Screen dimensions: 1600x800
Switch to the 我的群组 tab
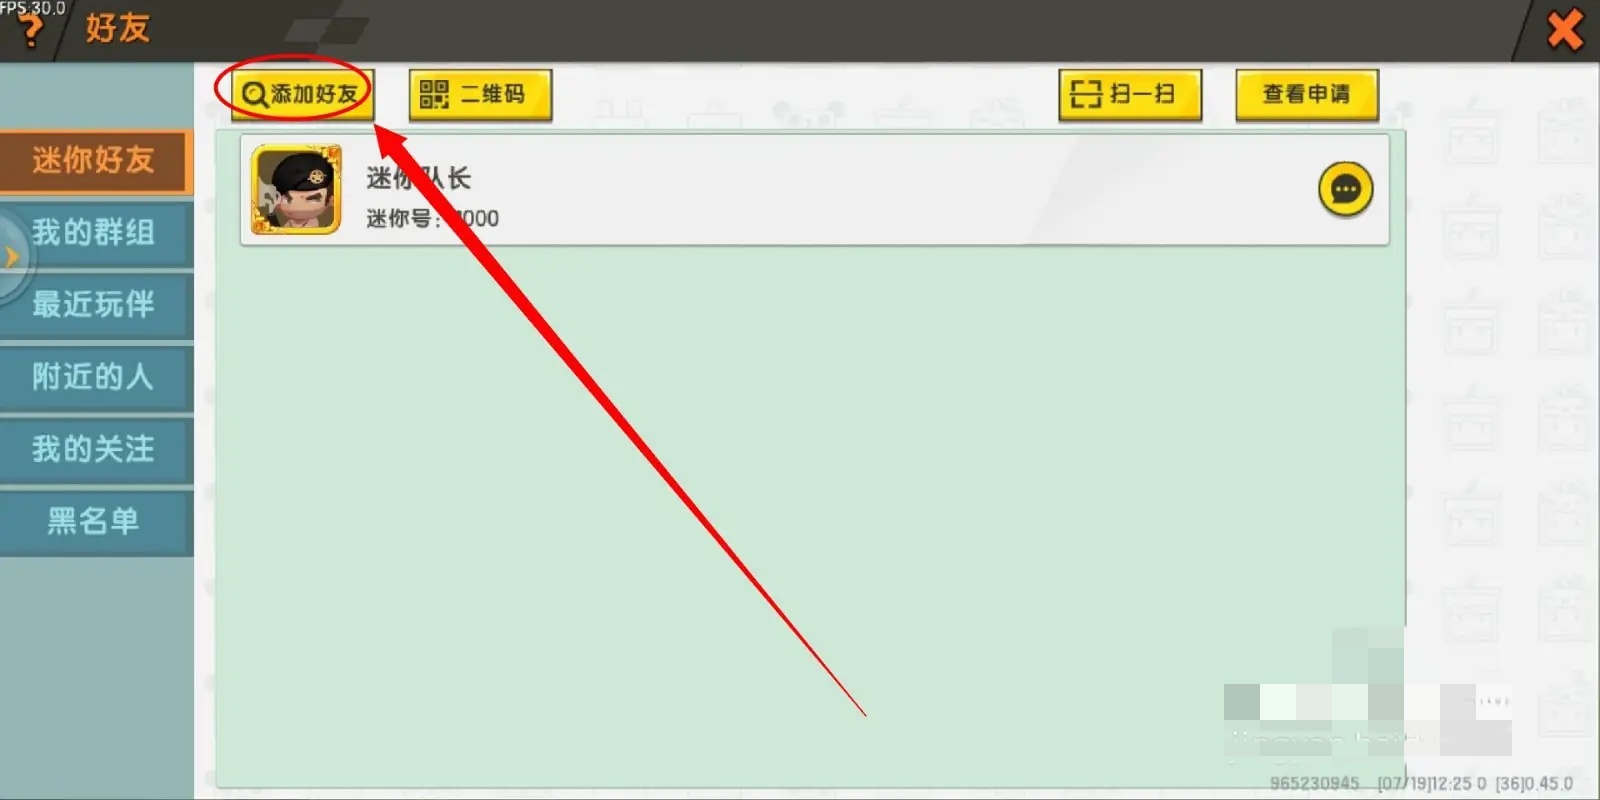[x=95, y=233]
